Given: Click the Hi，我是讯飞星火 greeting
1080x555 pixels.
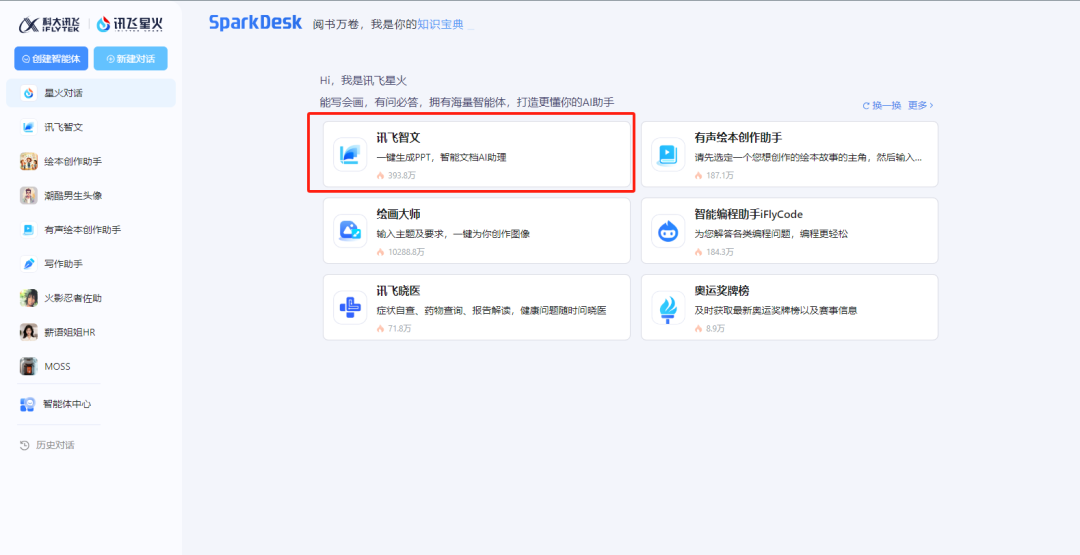Looking at the screenshot, I should [x=363, y=81].
